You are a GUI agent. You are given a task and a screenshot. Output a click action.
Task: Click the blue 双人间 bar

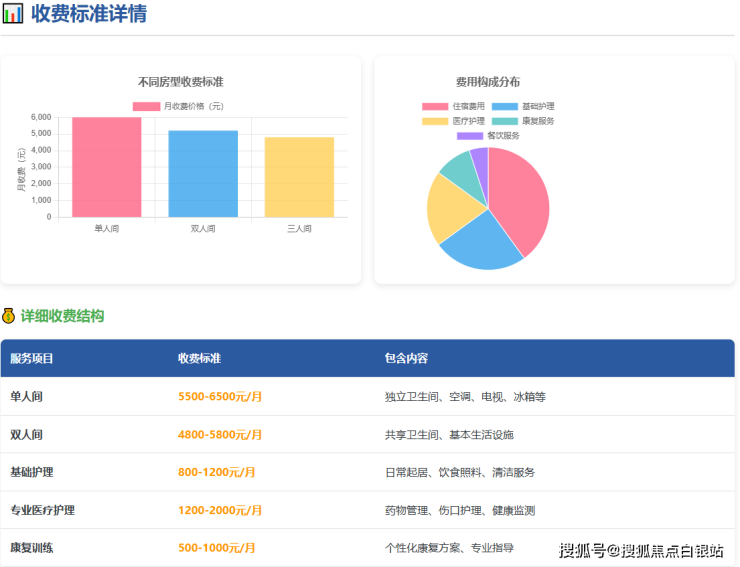203,173
